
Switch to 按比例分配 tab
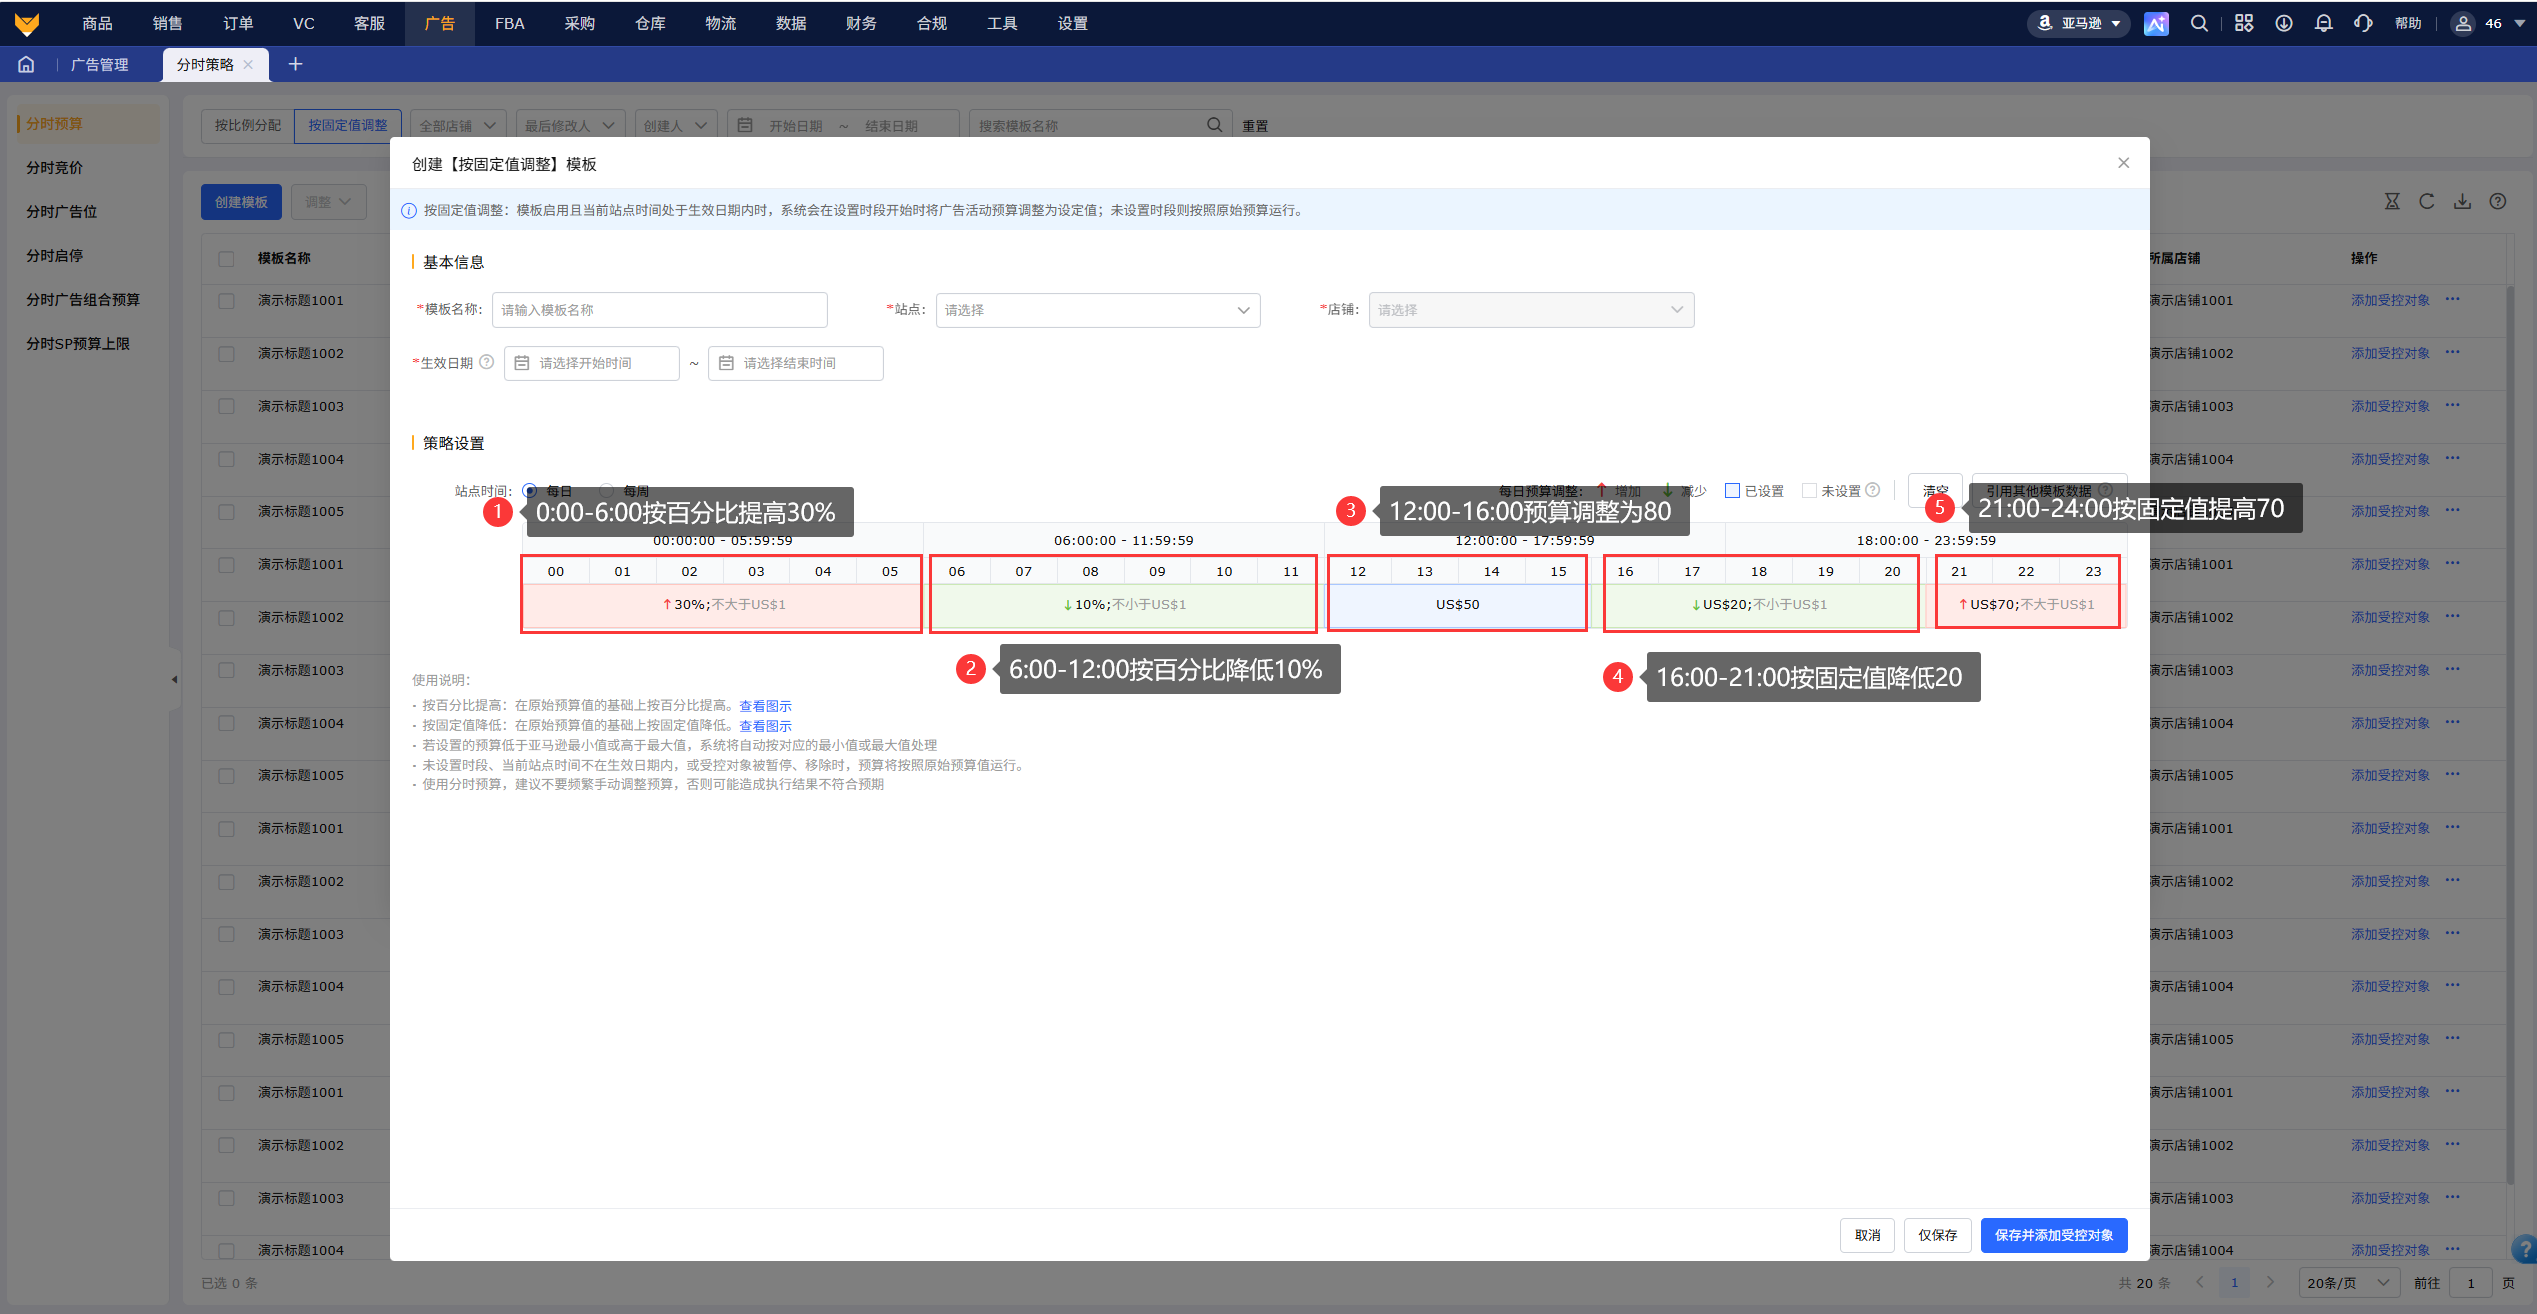point(248,125)
